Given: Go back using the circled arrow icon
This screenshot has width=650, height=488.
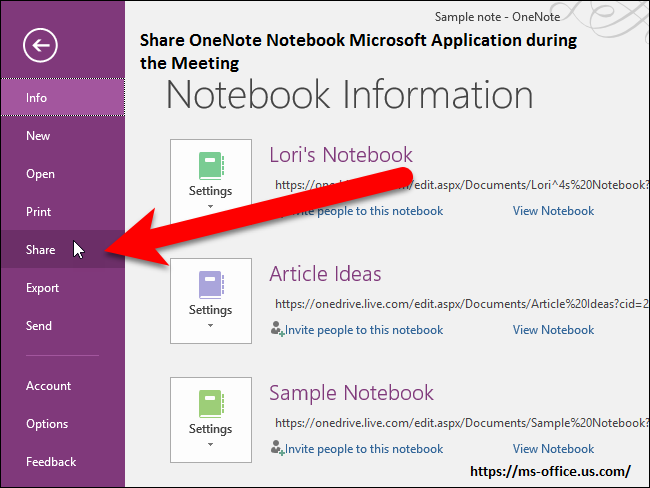Looking at the screenshot, I should (40, 45).
